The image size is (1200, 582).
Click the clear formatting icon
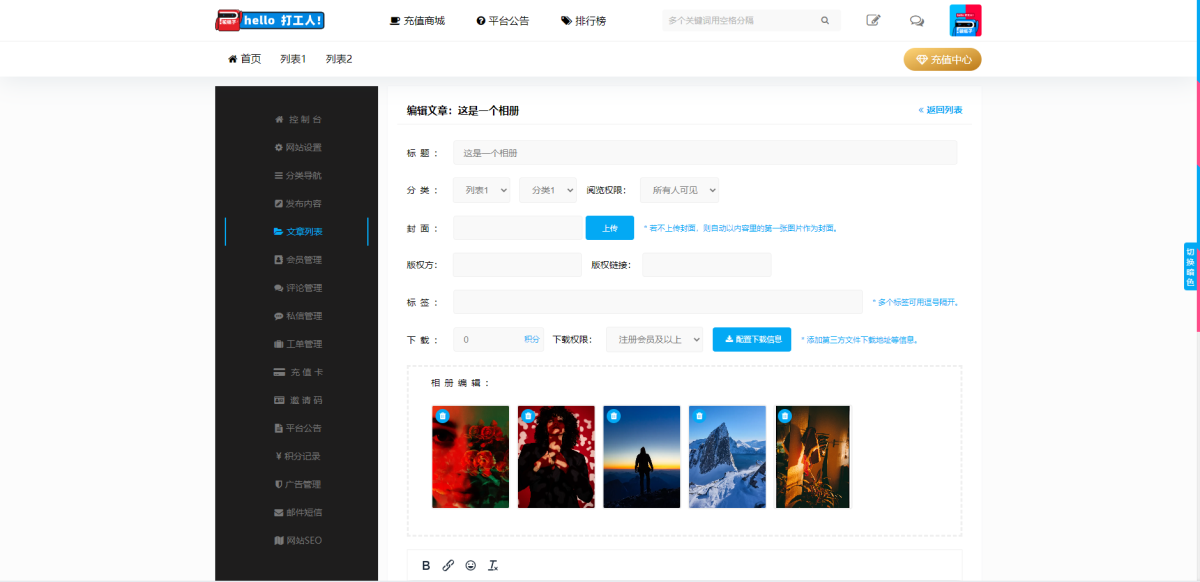click(x=492, y=566)
